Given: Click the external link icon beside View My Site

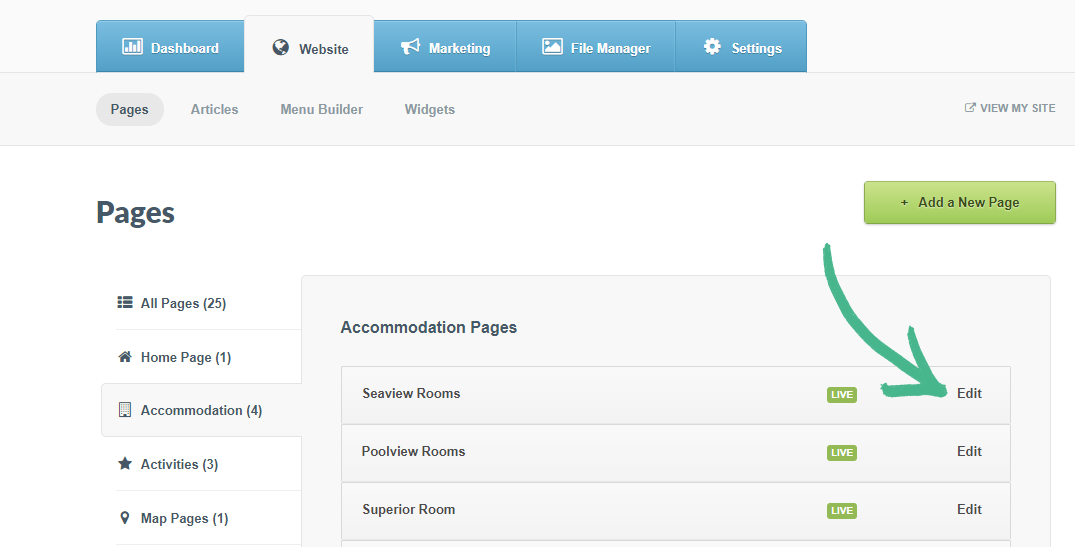Looking at the screenshot, I should click(x=970, y=108).
